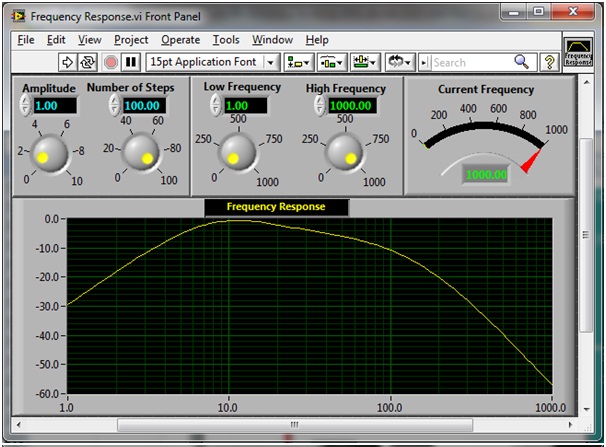Click the search magnifier icon

click(521, 62)
